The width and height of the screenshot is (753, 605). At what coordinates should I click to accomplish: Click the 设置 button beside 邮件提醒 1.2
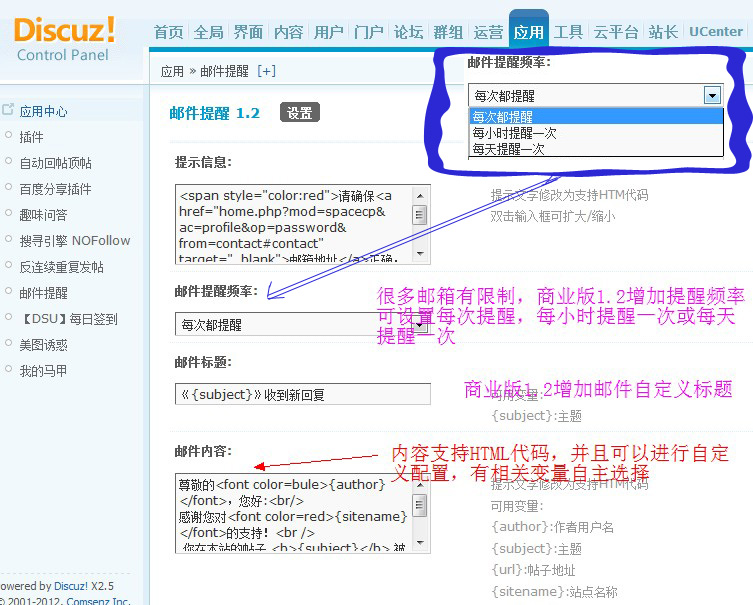[300, 112]
